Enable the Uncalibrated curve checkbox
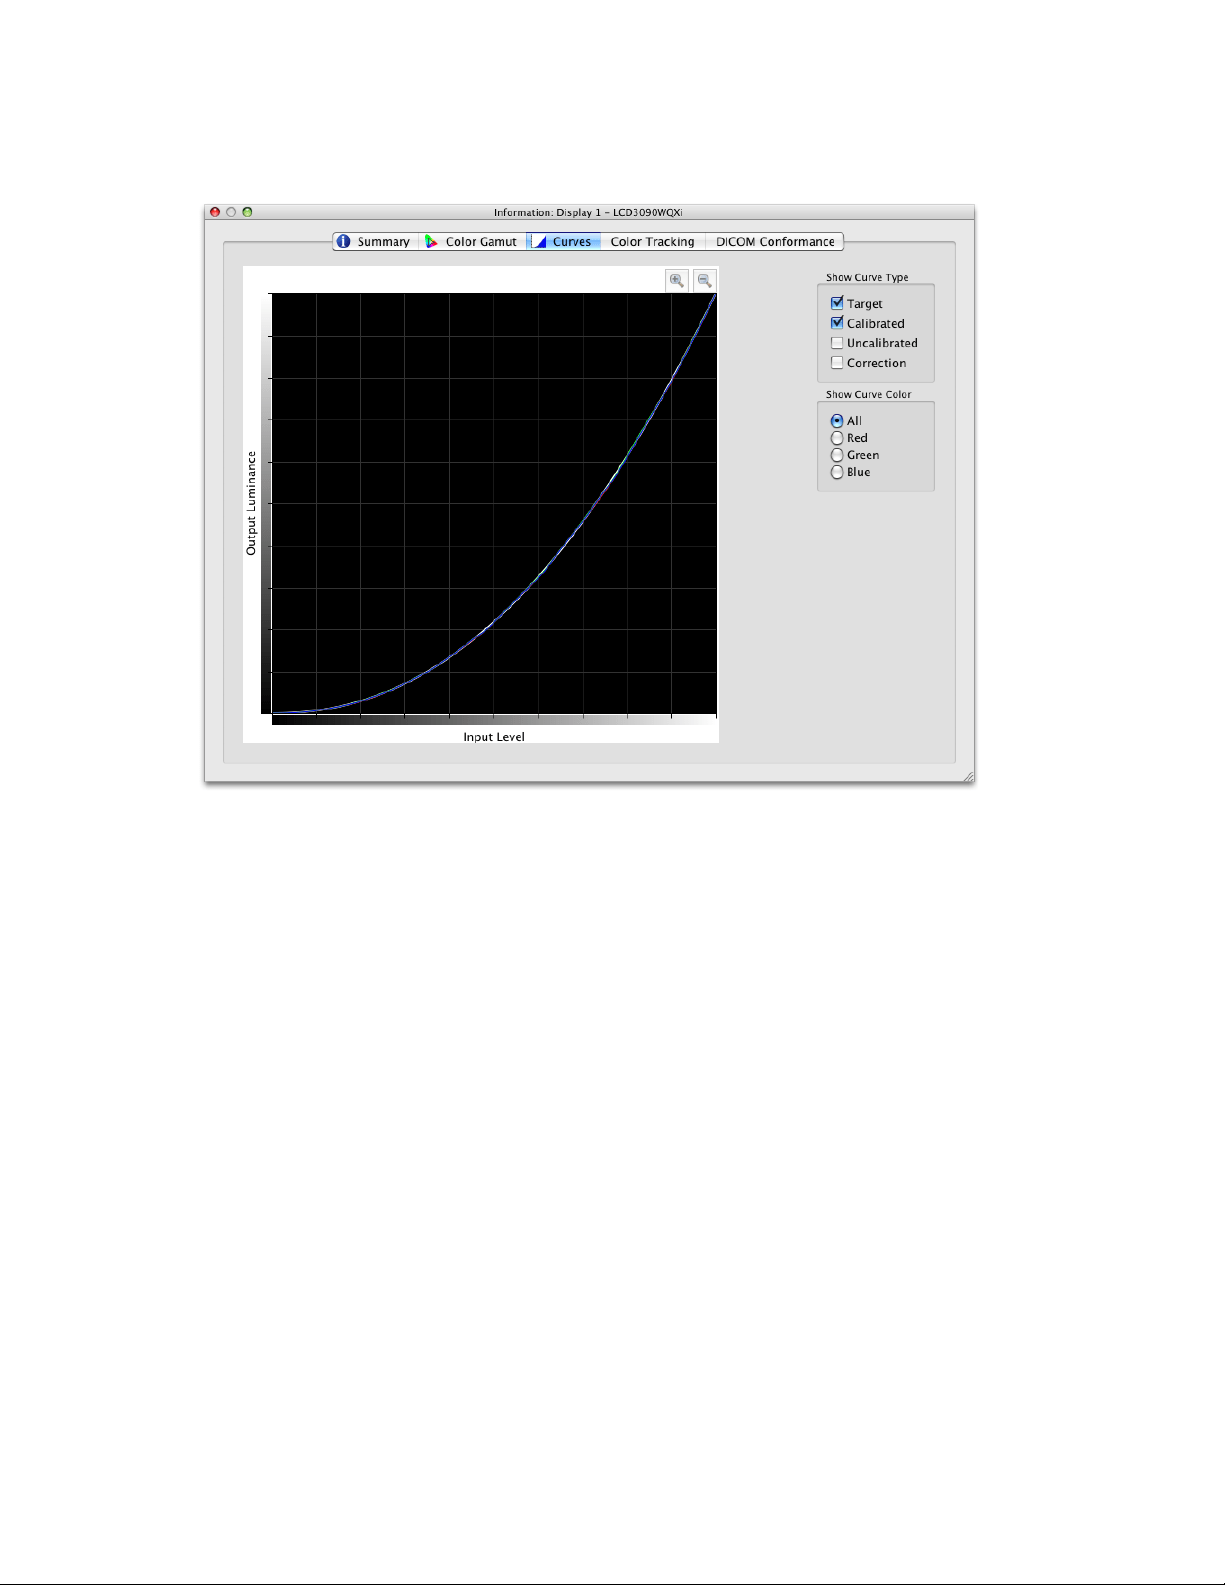 (837, 343)
